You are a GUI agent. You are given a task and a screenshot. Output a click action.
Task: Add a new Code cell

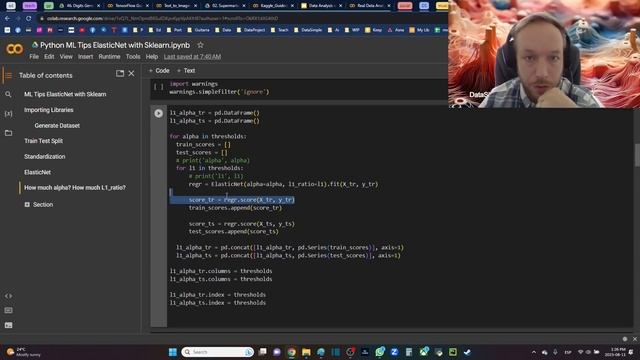tap(159, 71)
